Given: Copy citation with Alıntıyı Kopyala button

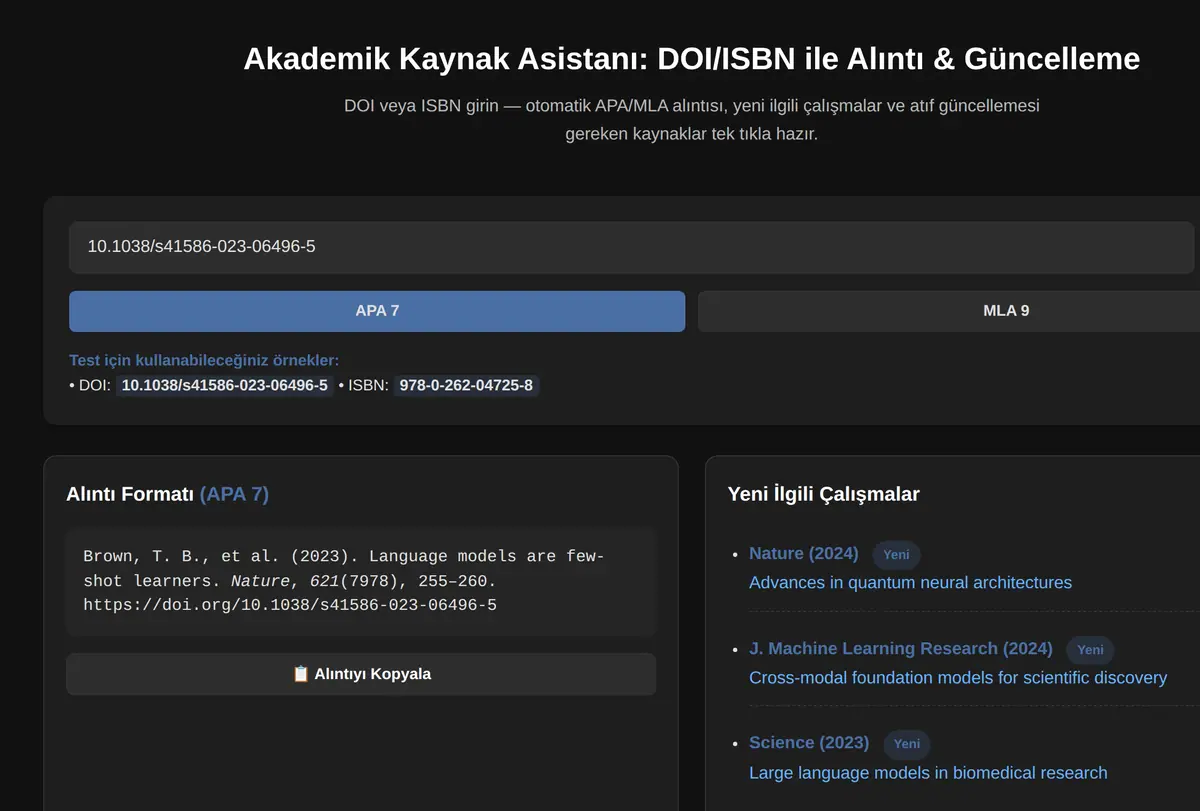Looking at the screenshot, I should [361, 674].
